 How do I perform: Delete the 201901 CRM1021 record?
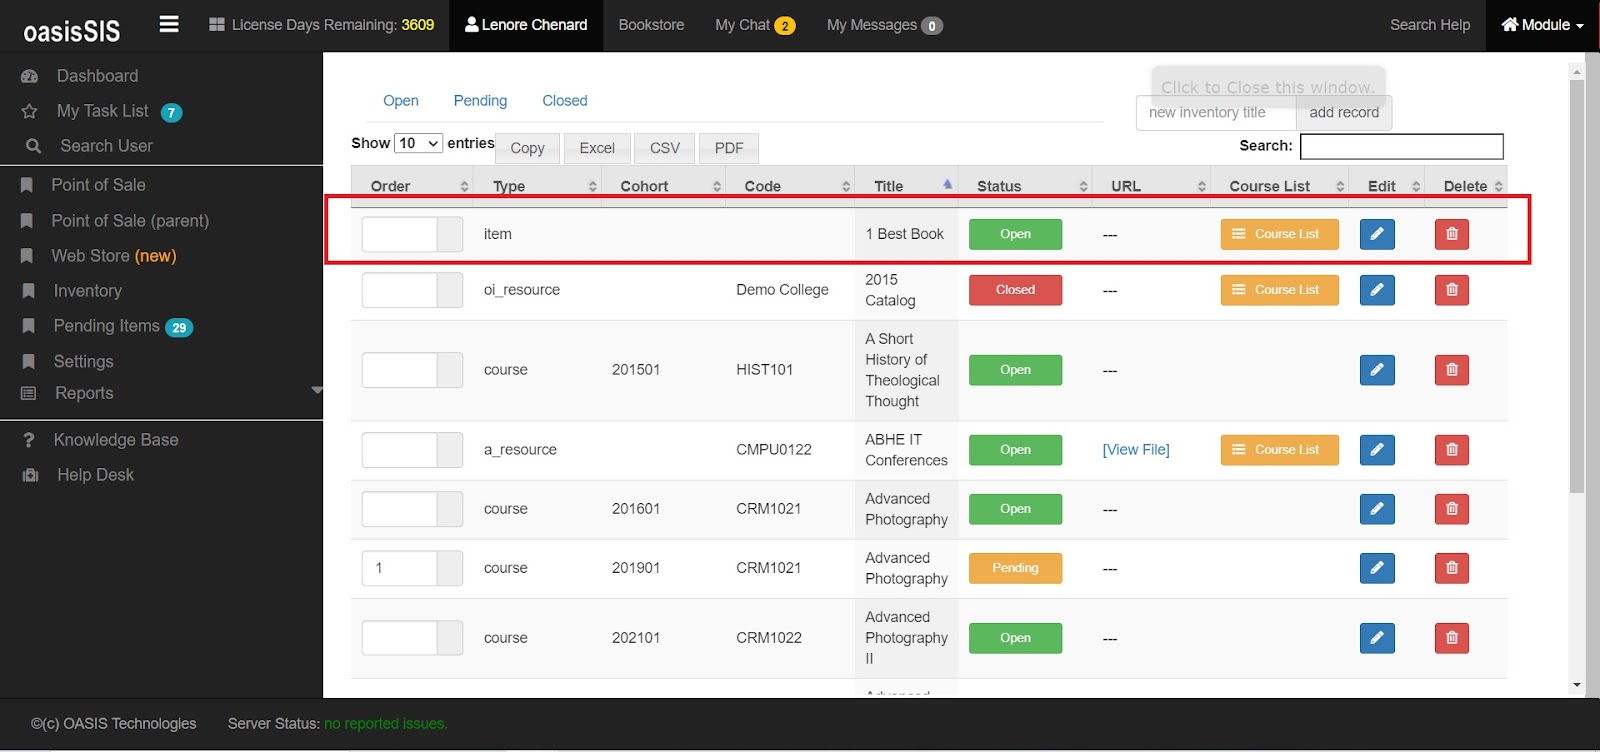tap(1452, 568)
